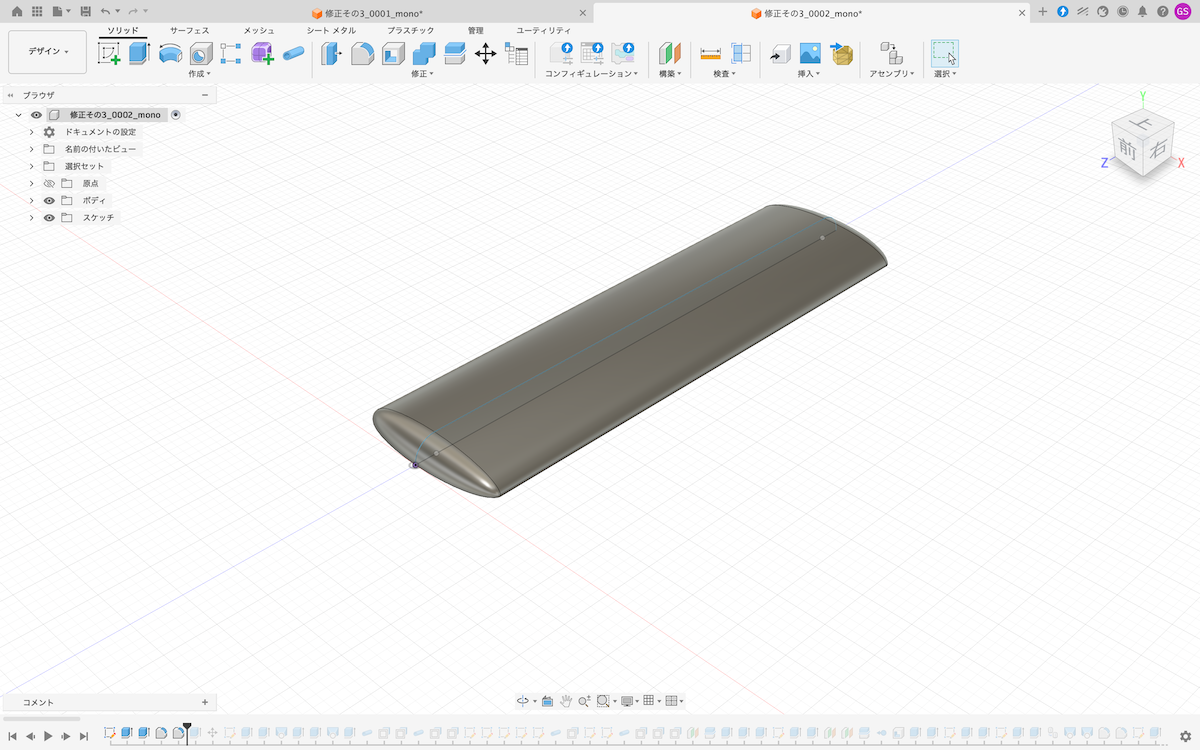
Task: Play the timeline
Action: [48, 736]
